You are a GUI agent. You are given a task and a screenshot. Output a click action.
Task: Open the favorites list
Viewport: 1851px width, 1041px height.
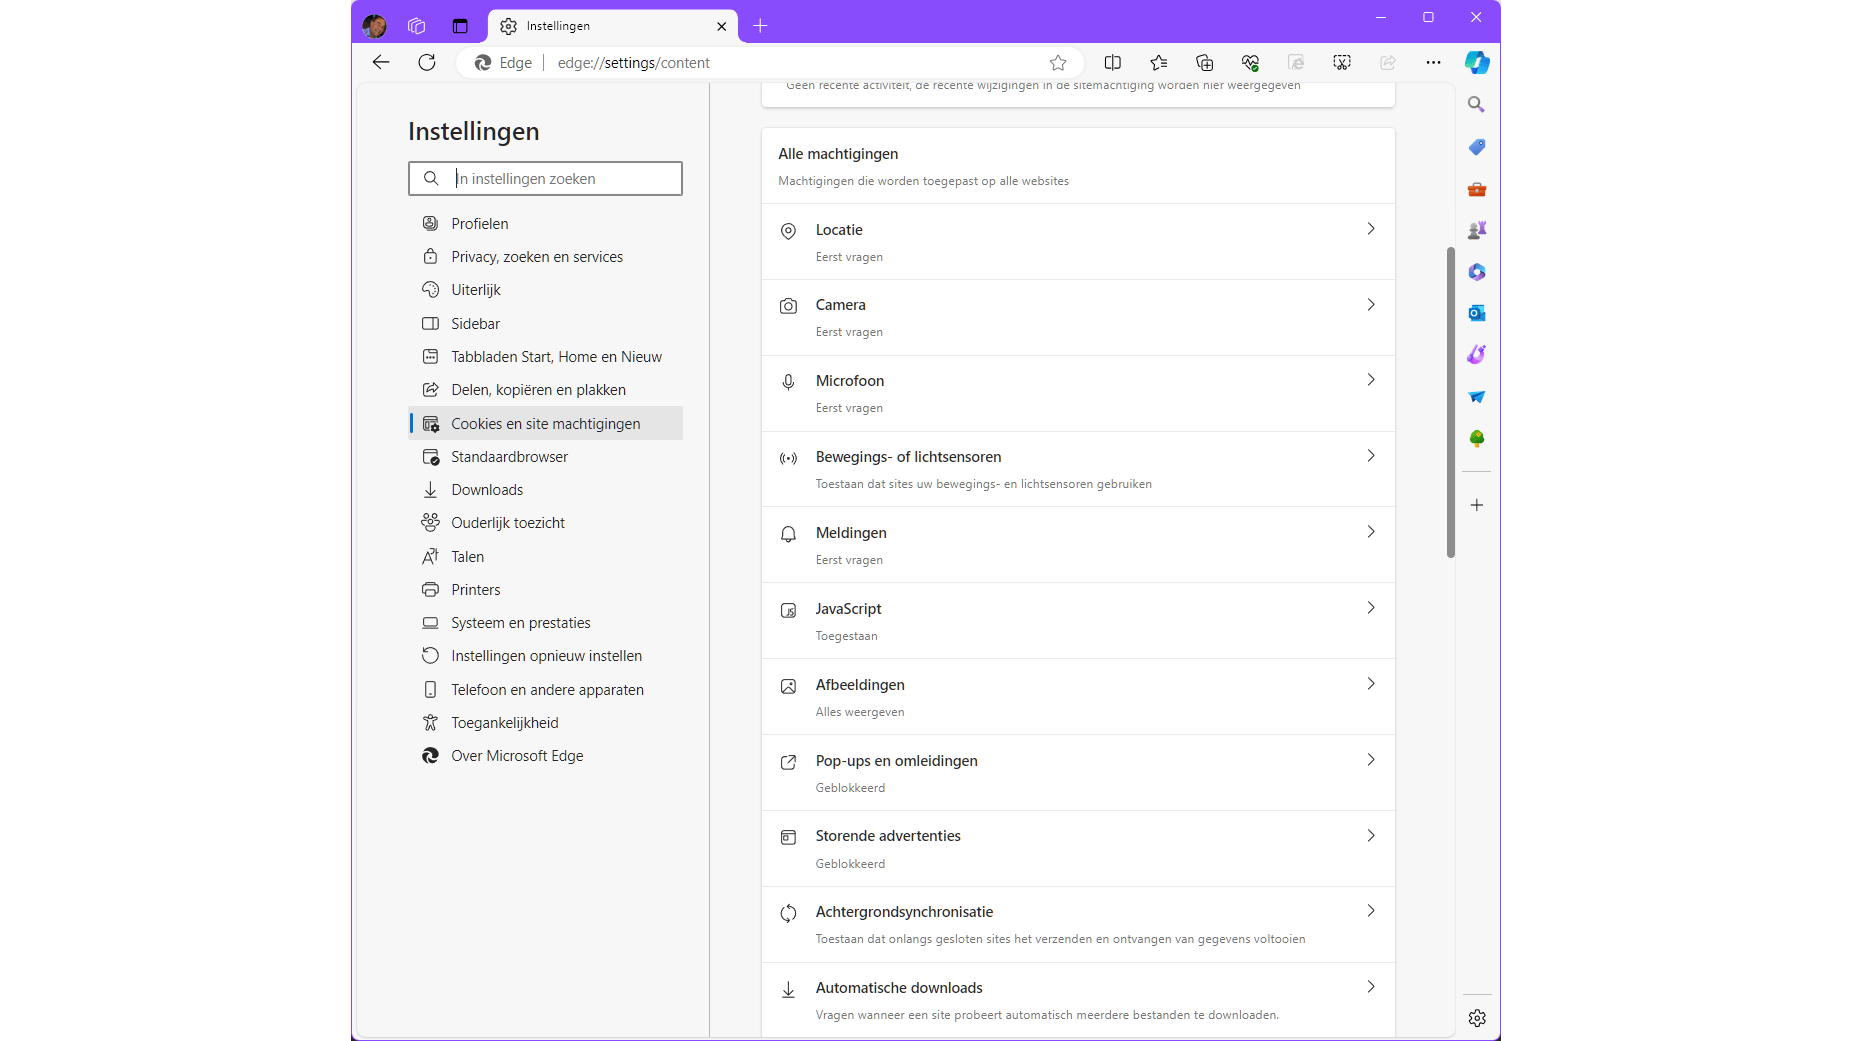[1158, 62]
